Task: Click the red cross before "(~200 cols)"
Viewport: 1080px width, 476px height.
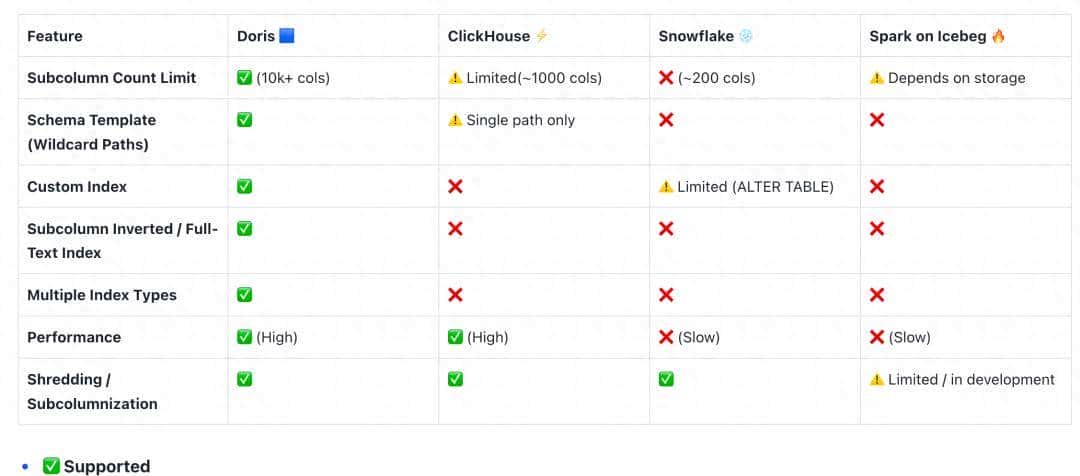Action: (666, 78)
